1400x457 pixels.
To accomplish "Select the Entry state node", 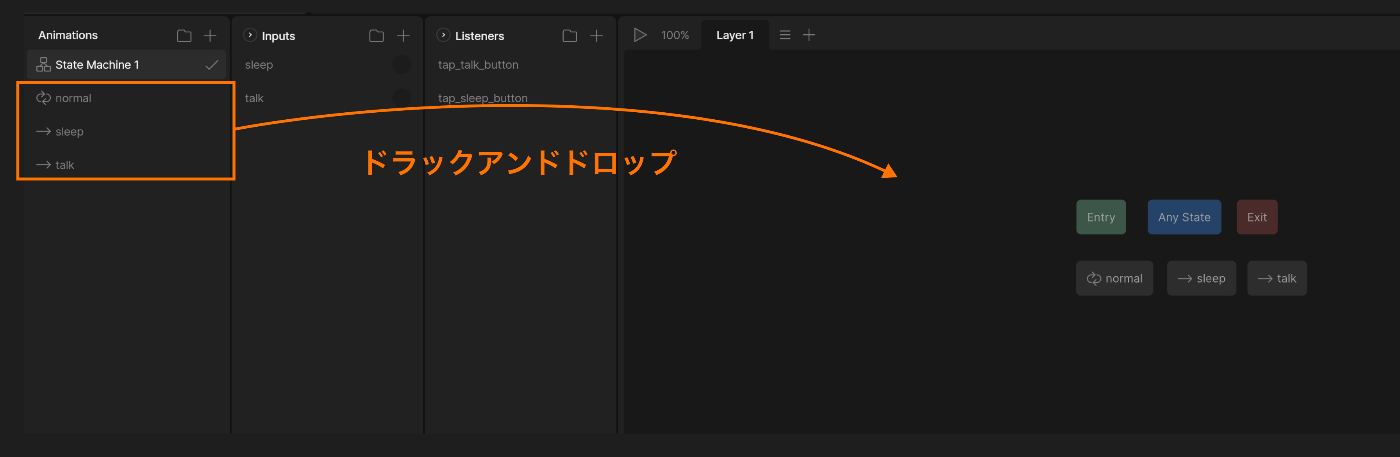I will click(x=1101, y=217).
